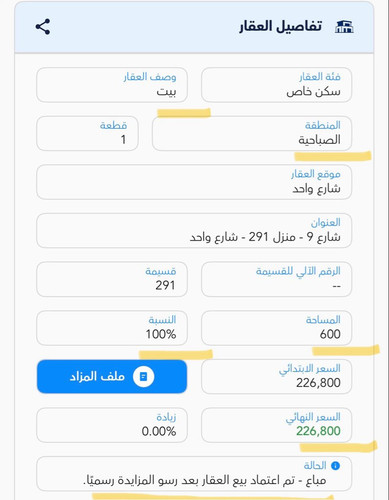Image resolution: width=389 pixels, height=500 pixels.
Task: Click the blue info icon beside الحالة
Action: coord(335,466)
